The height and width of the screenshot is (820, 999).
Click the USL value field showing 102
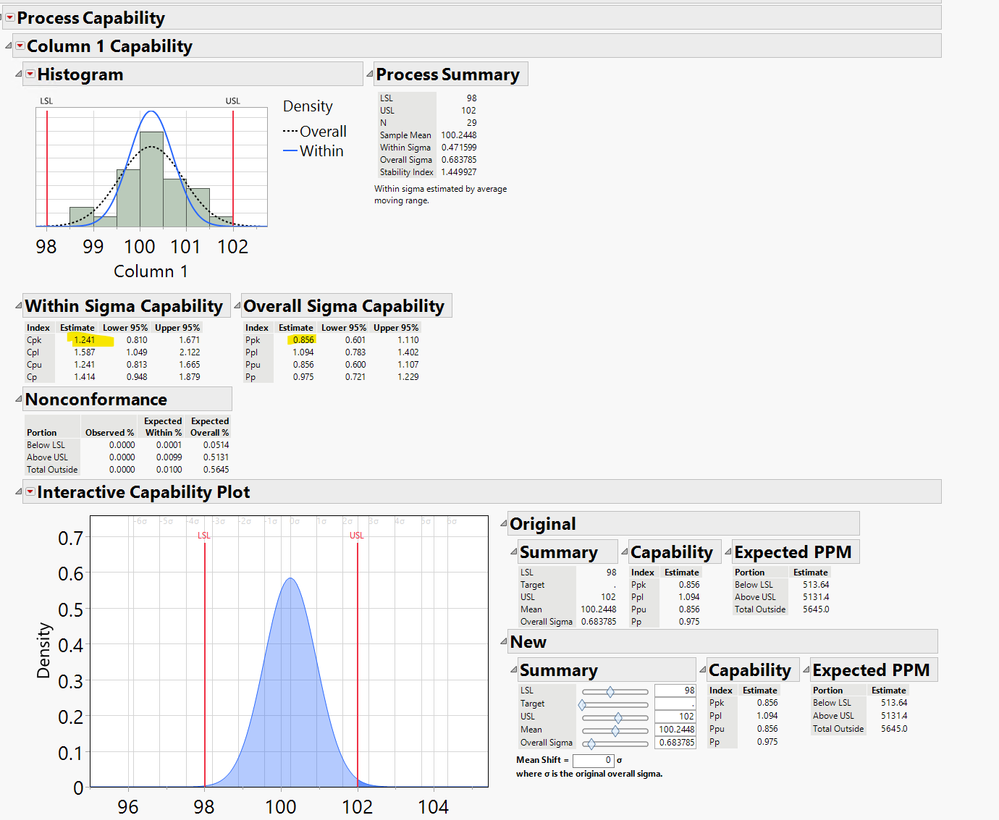(x=675, y=716)
